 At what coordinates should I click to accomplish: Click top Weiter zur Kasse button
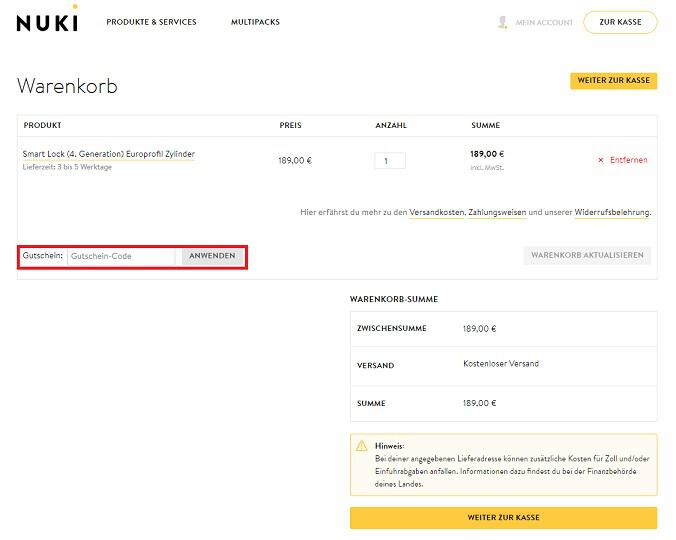(x=613, y=81)
